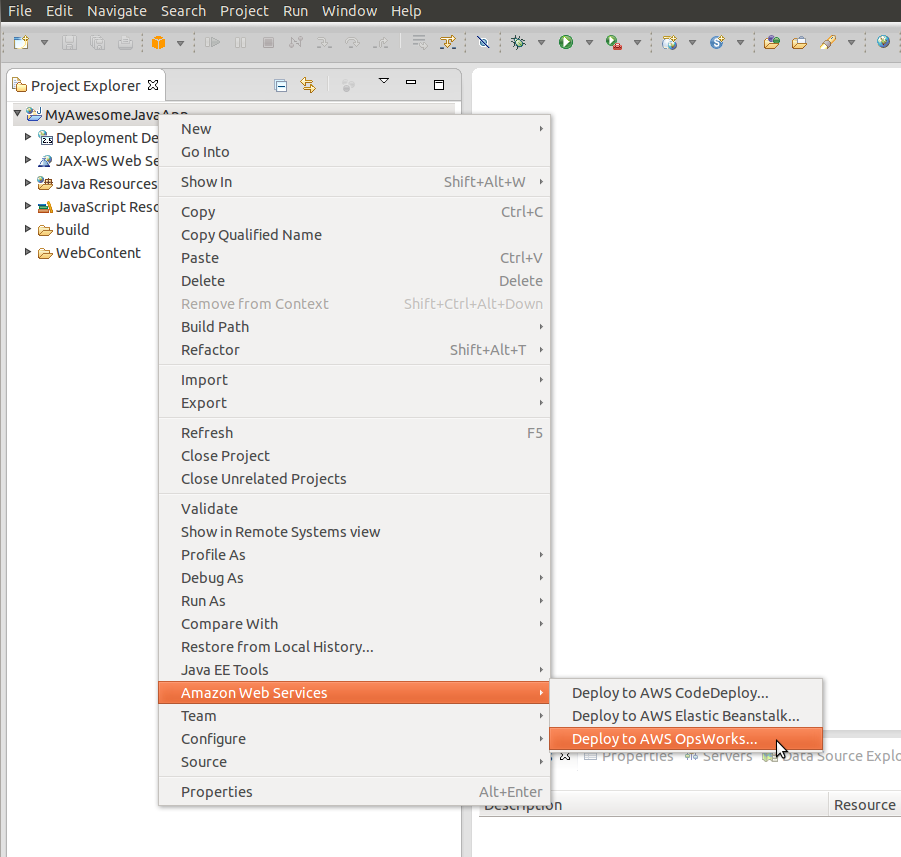Select the WebContent folder
The image size is (901, 857).
pos(98,253)
